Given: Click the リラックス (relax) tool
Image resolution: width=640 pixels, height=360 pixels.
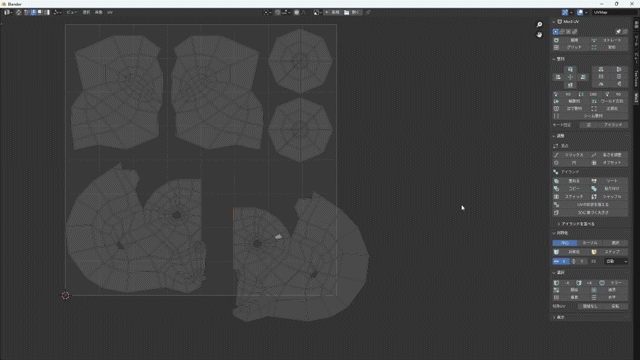Looking at the screenshot, I should pos(570,155).
